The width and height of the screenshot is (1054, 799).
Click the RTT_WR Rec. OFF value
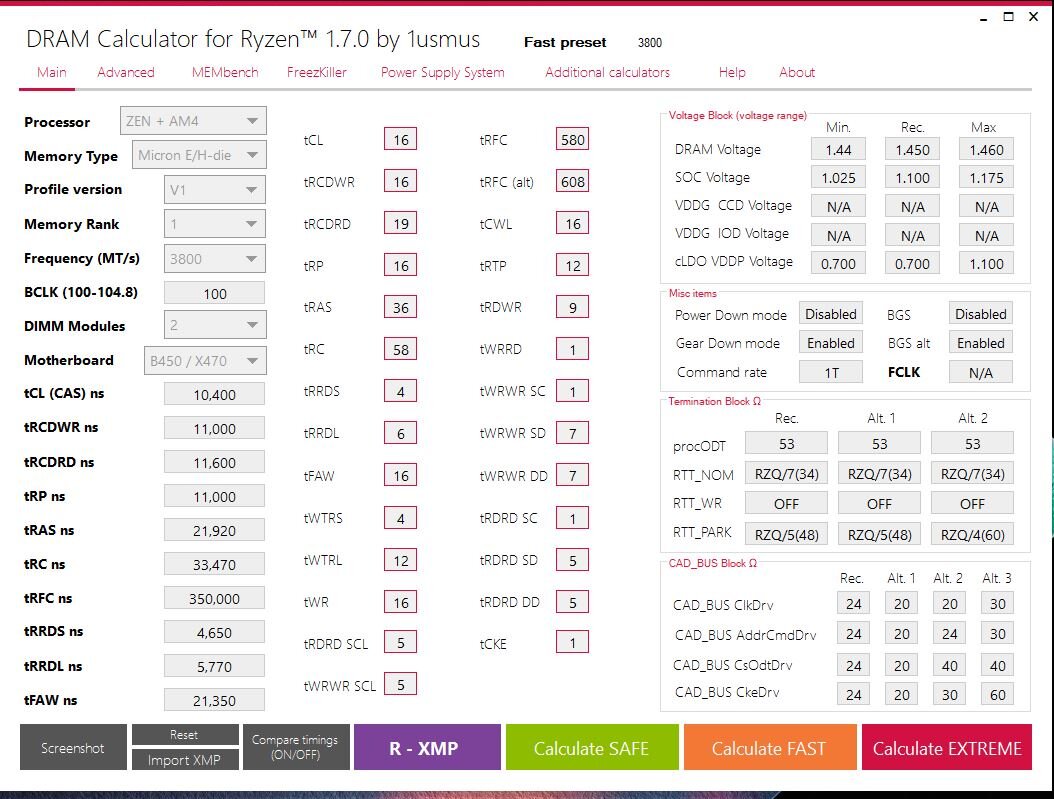point(786,503)
